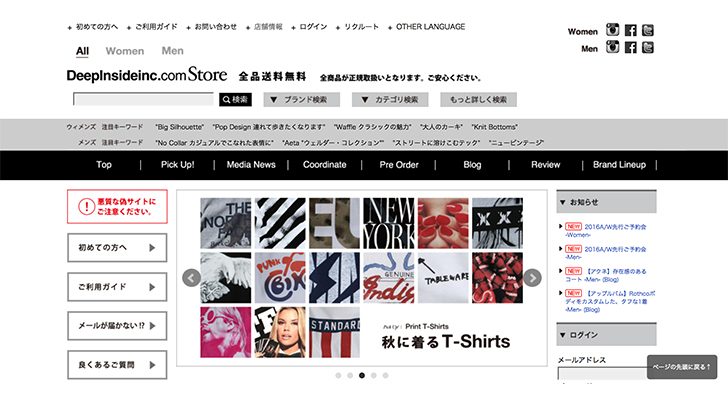Open the Men Twitter icon
This screenshot has height=400, width=728.
[648, 47]
